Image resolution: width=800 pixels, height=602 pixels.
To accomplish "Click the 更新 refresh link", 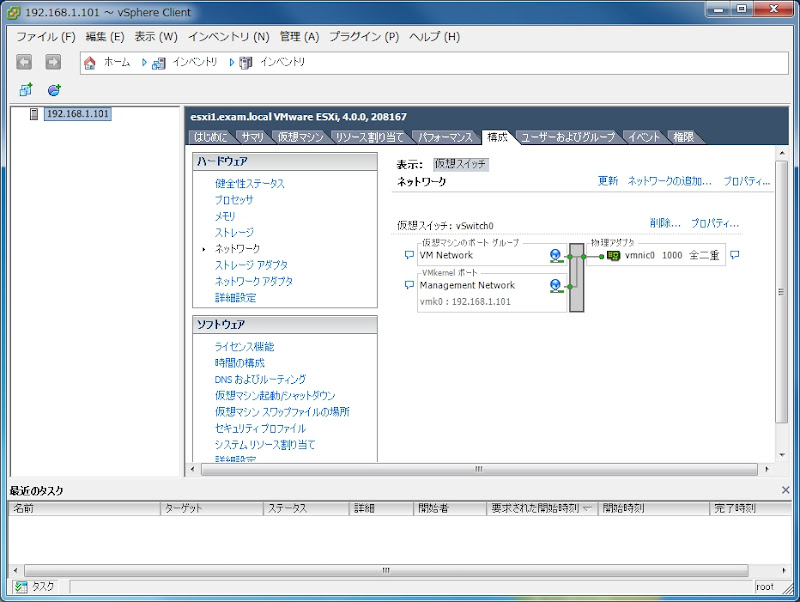I will pos(608,181).
